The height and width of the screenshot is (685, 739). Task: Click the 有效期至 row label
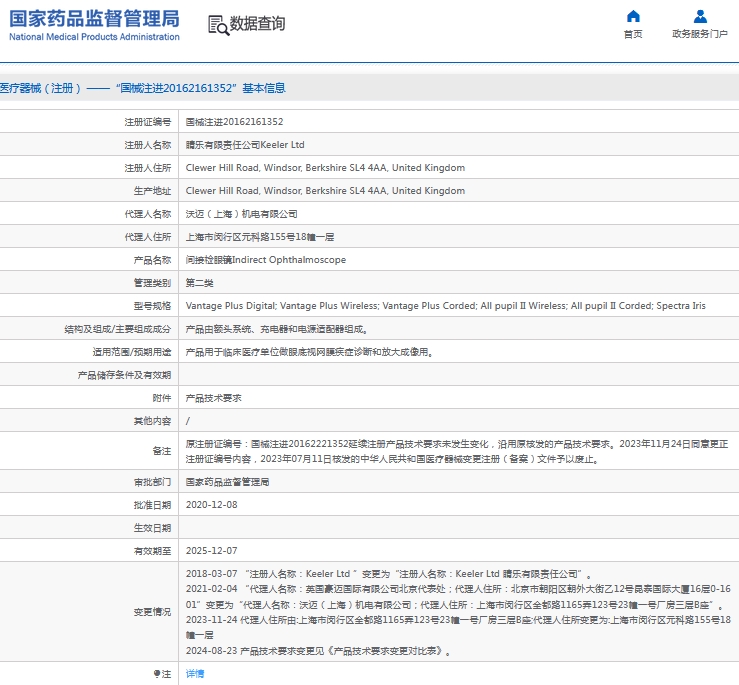pos(152,551)
